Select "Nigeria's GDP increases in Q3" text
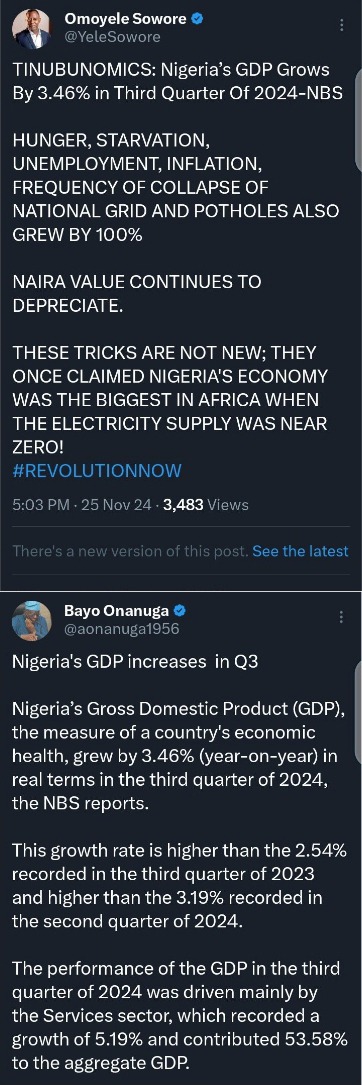The height and width of the screenshot is (1085, 362). coord(135,662)
